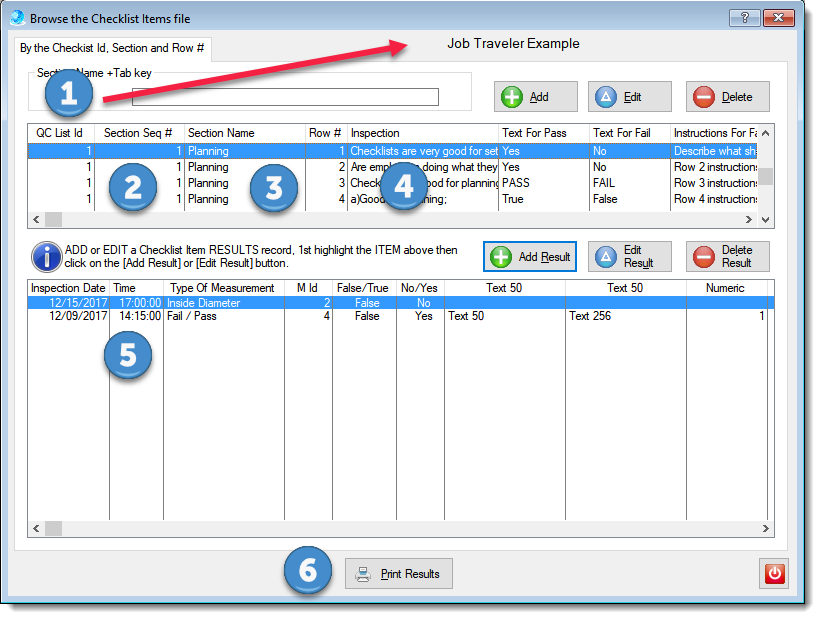Click the blue triangle Edit icon
The width and height of the screenshot is (820, 619).
click(605, 97)
